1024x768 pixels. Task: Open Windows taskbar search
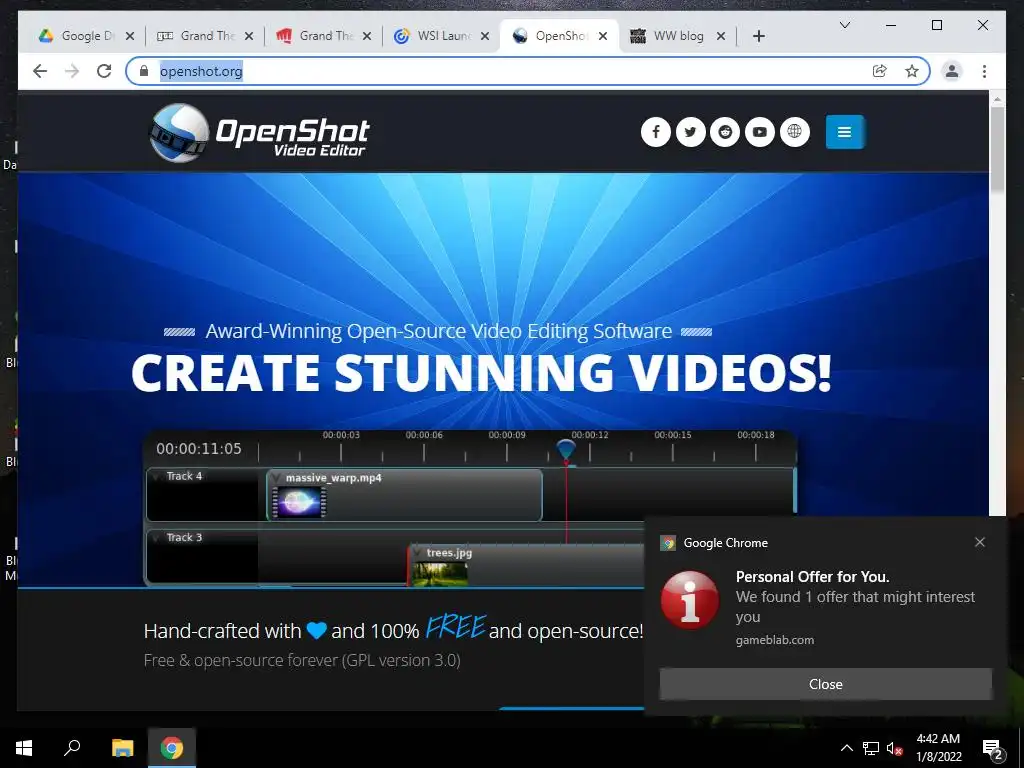[x=72, y=748]
